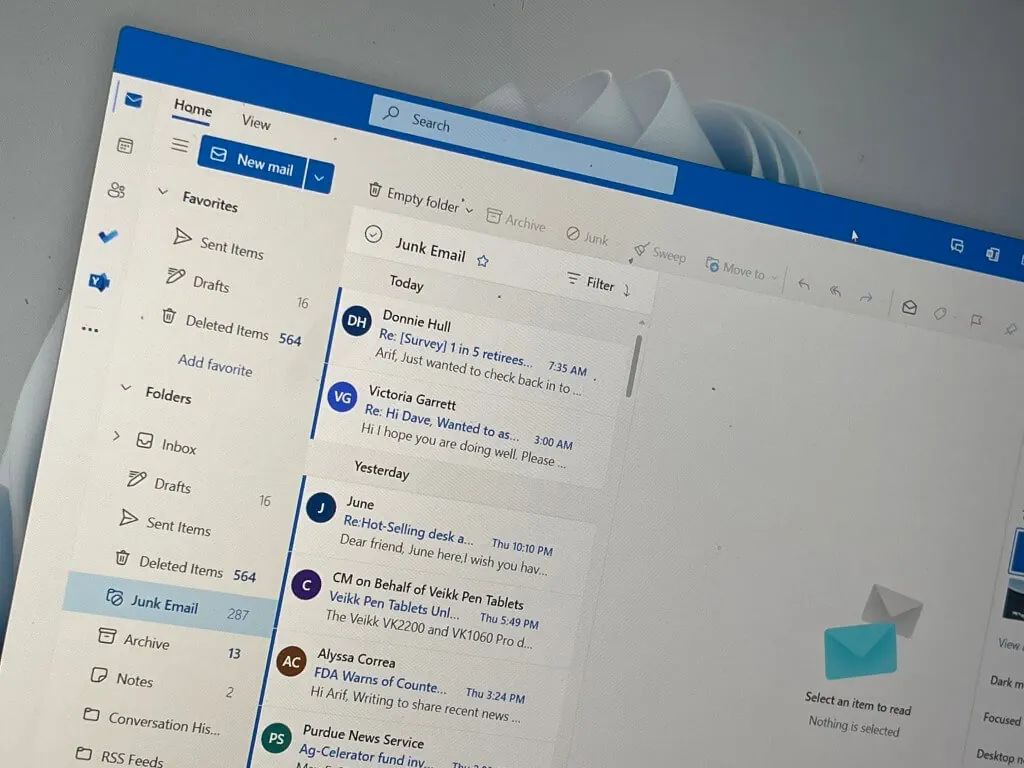The width and height of the screenshot is (1024, 768).
Task: Select the Junk Email folder
Action: tap(171, 604)
